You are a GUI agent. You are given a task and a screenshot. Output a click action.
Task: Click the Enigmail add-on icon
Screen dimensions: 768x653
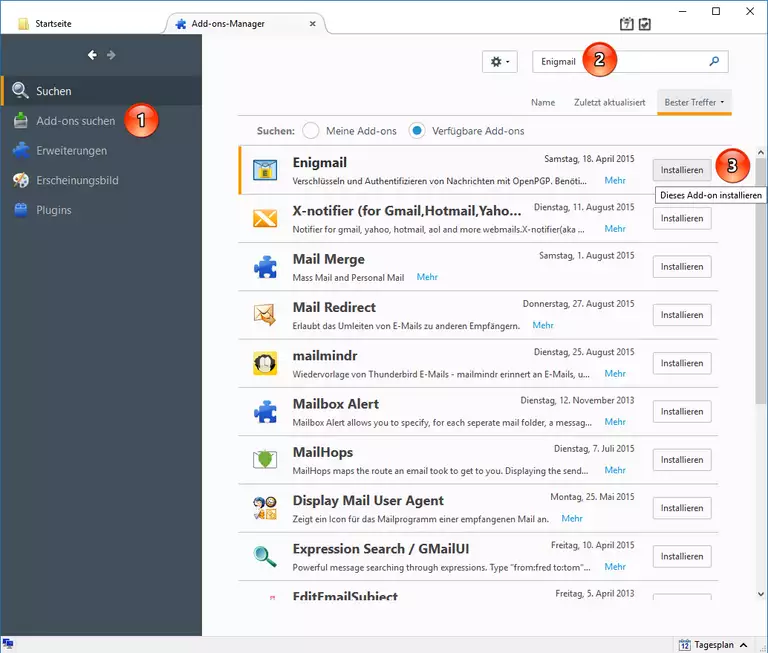tap(265, 170)
